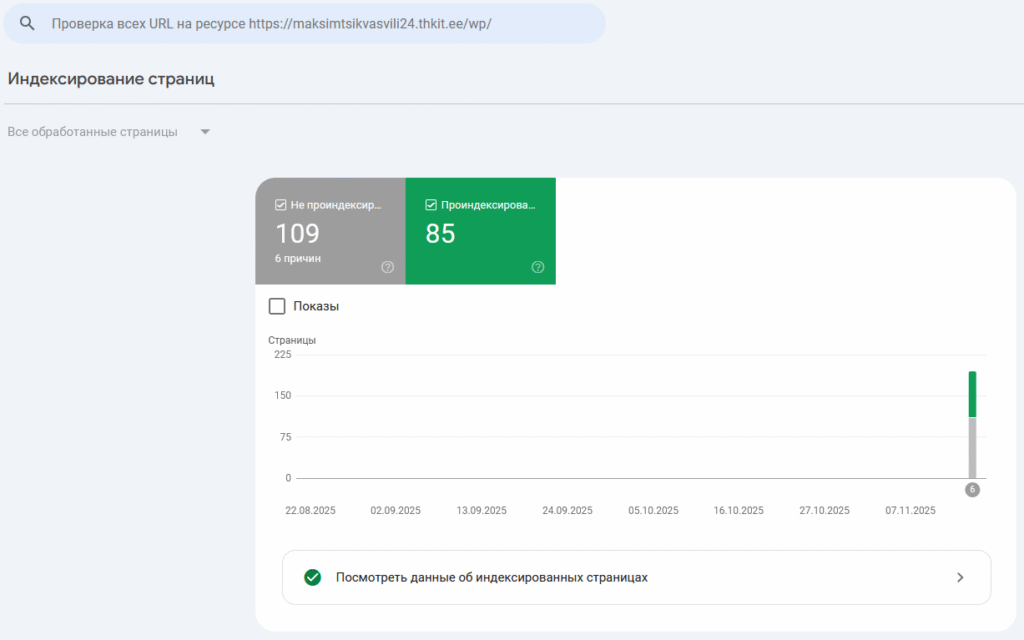The width and height of the screenshot is (1024, 640).
Task: Click the arrow beside 'Все обработанные страницы'
Action: coord(205,132)
